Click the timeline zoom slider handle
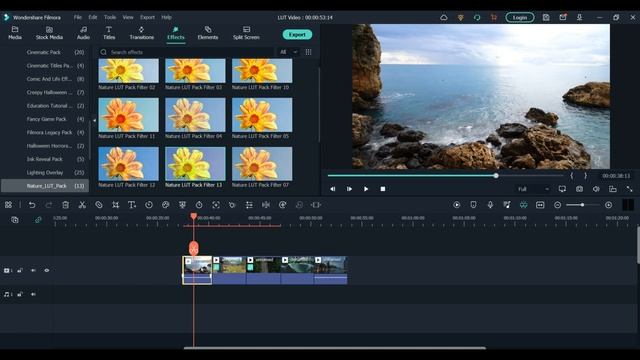Screen dimensions: 640x360 pyautogui.click(x=582, y=205)
